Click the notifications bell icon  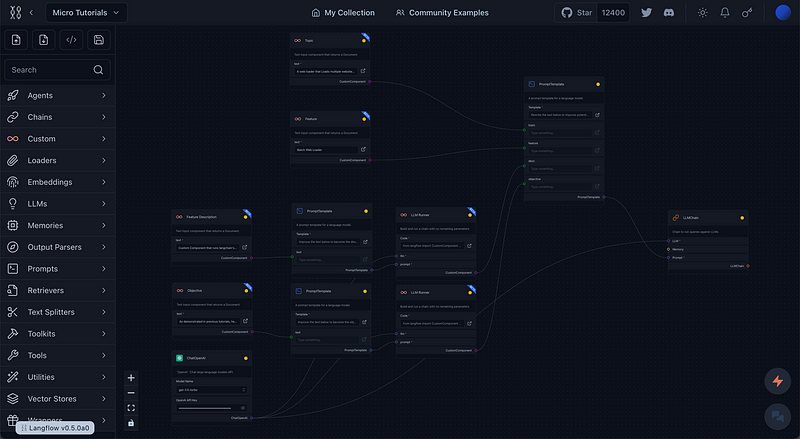click(724, 13)
